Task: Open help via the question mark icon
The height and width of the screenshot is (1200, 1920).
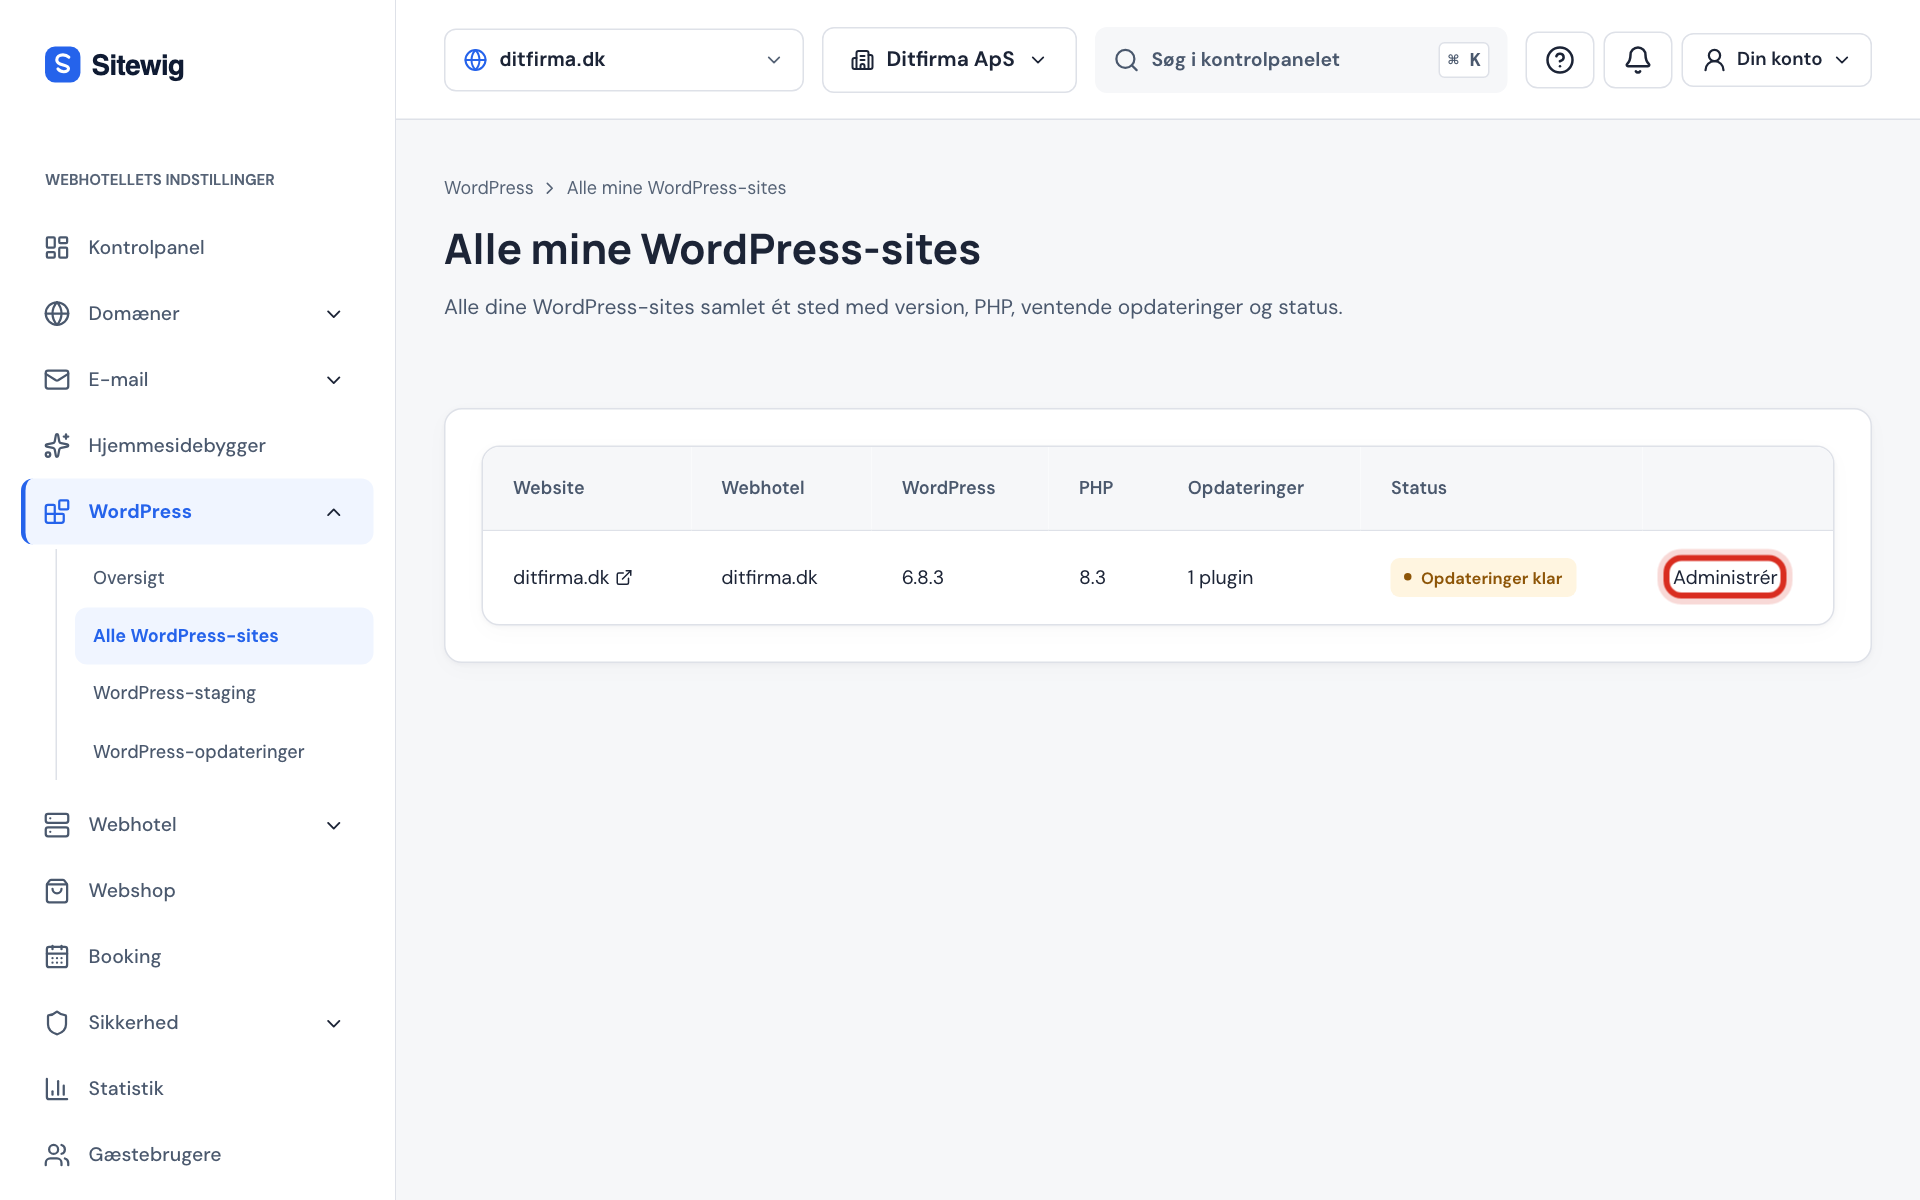Action: [x=1559, y=60]
